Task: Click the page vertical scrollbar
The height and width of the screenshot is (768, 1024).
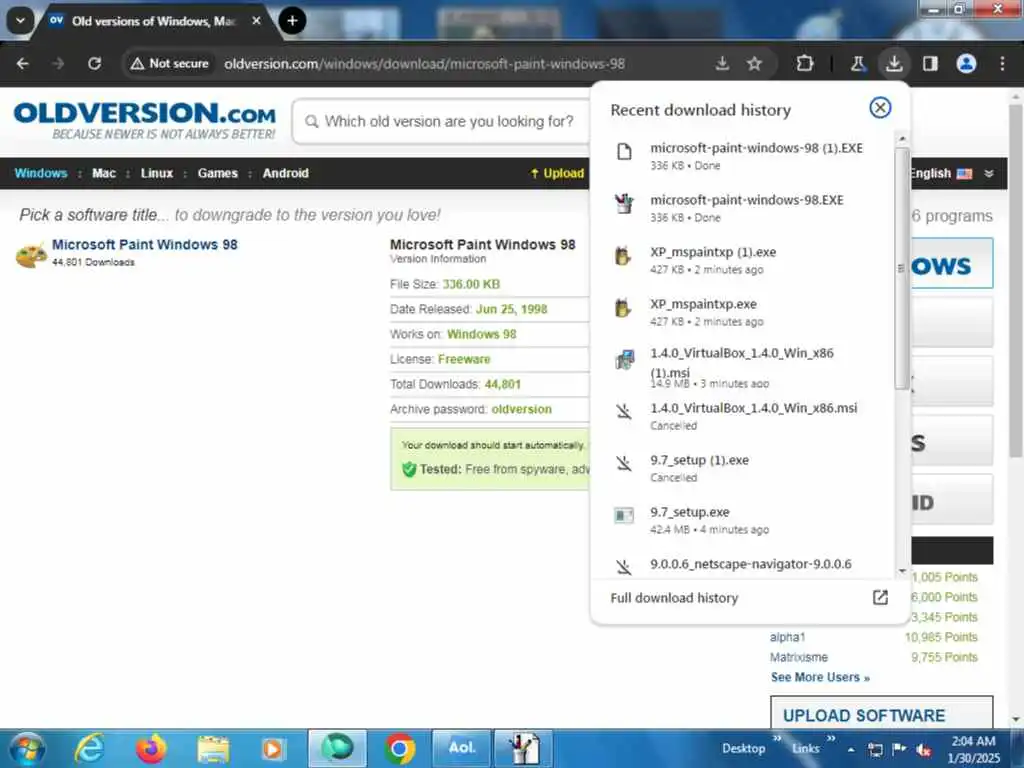Action: (1016, 281)
